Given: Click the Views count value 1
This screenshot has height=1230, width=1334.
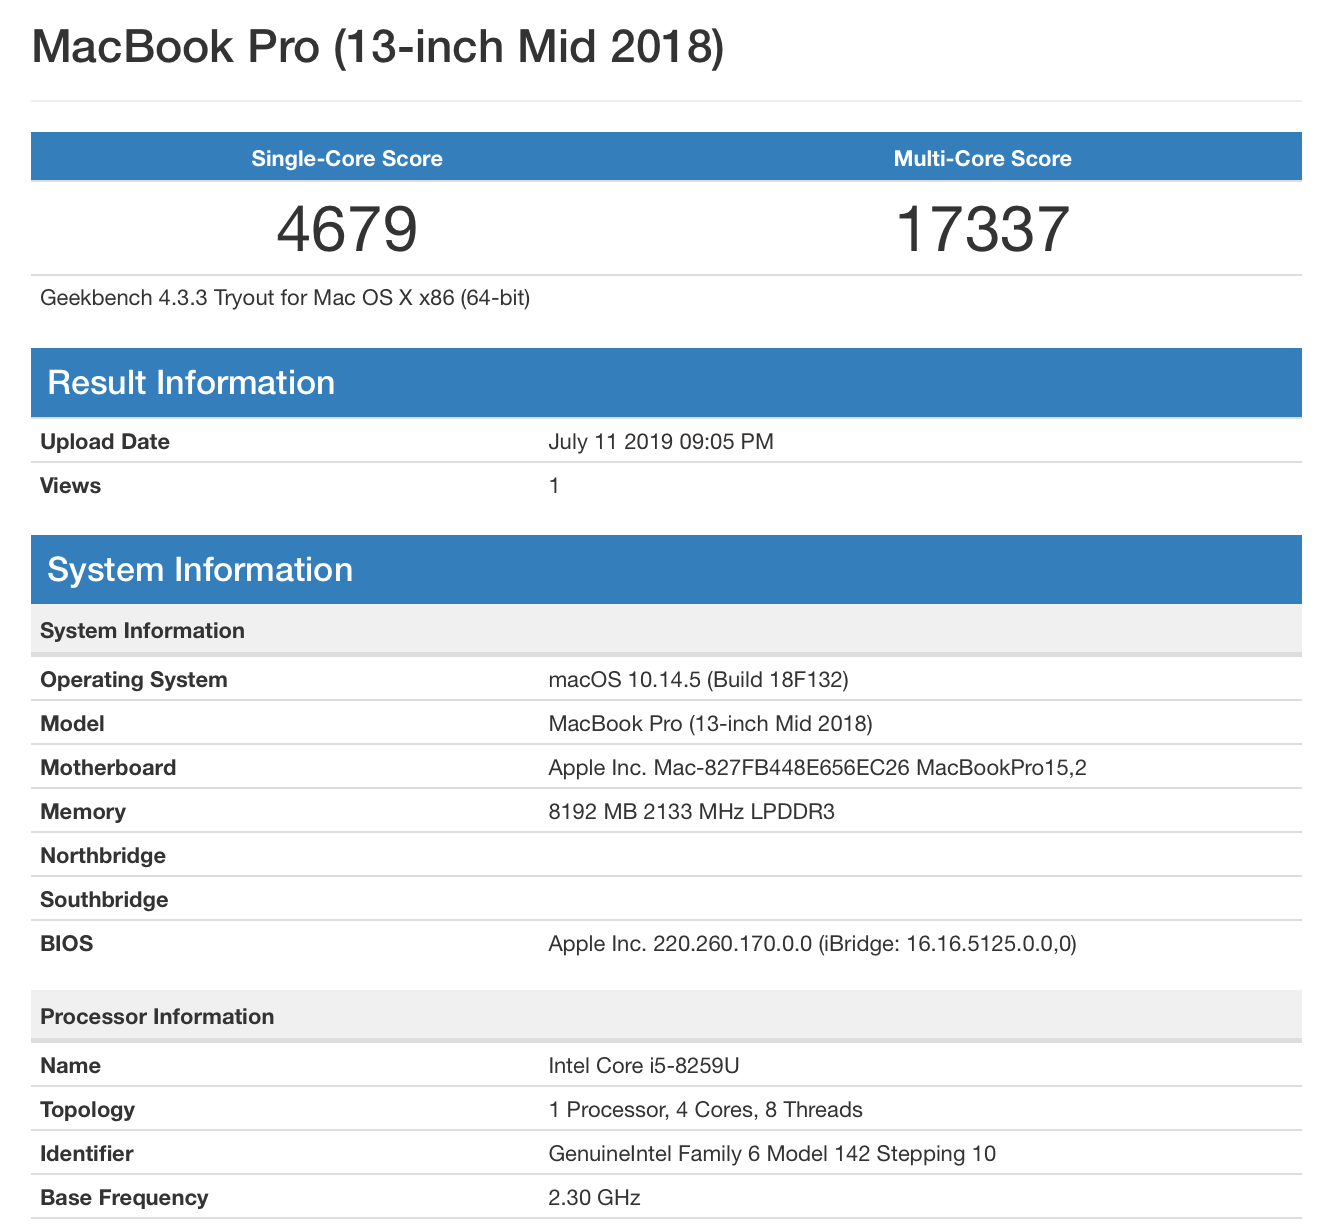Looking at the screenshot, I should pos(554,486).
